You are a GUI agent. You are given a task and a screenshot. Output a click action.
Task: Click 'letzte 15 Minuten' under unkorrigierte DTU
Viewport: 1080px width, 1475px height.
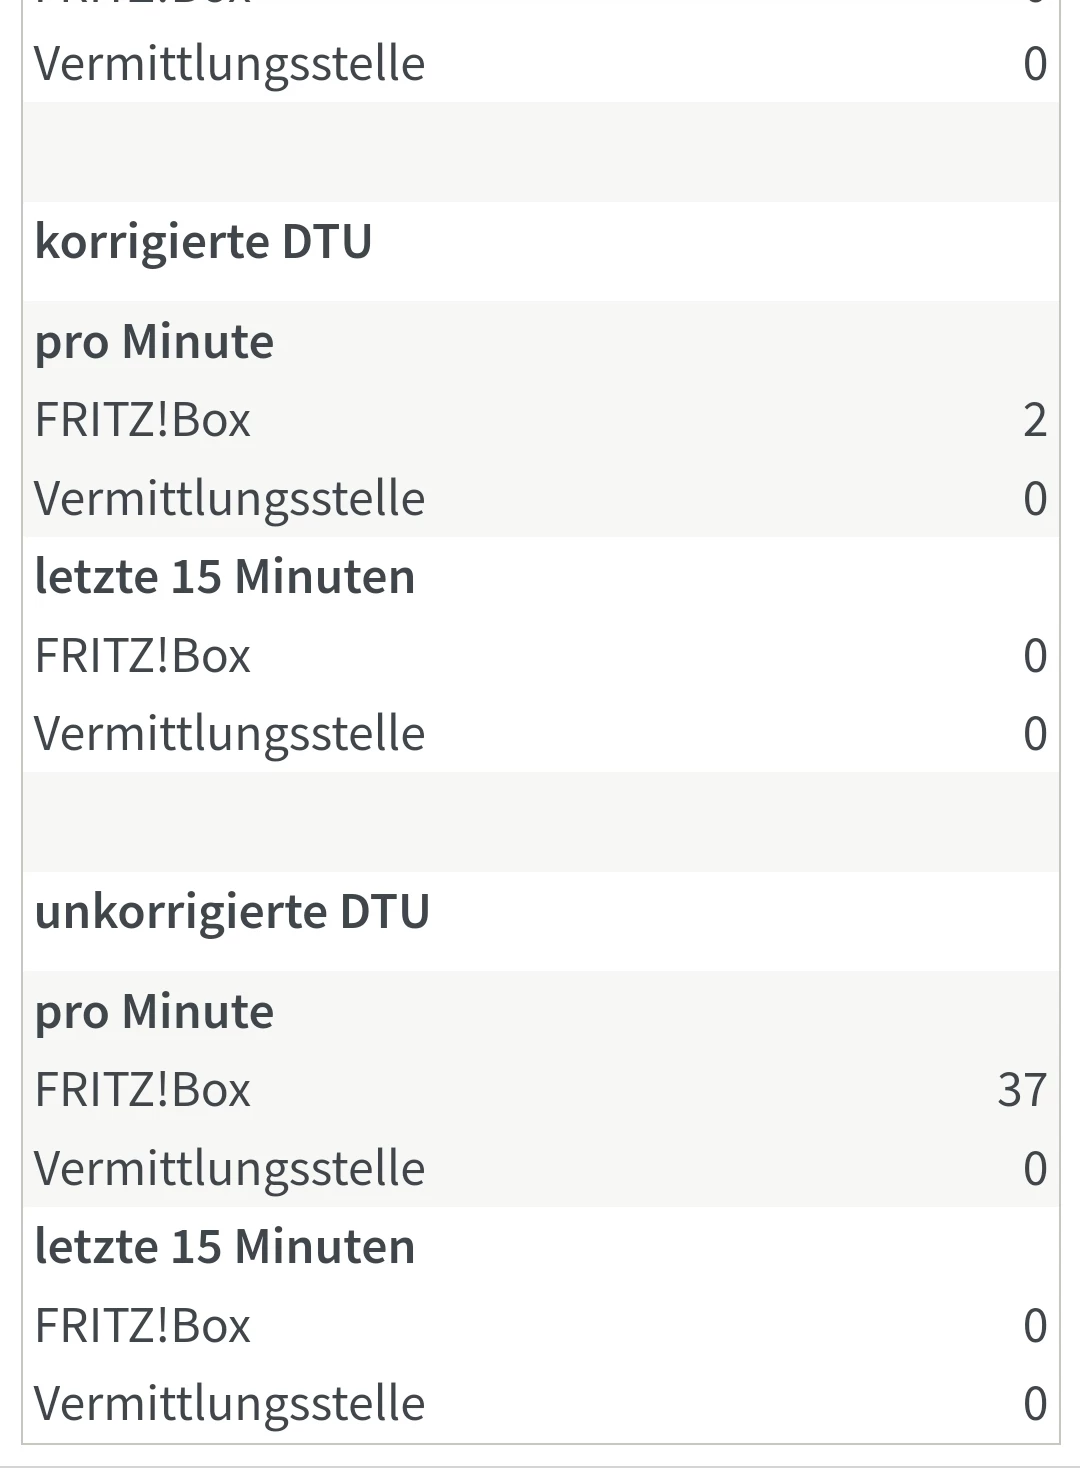[x=224, y=1247]
